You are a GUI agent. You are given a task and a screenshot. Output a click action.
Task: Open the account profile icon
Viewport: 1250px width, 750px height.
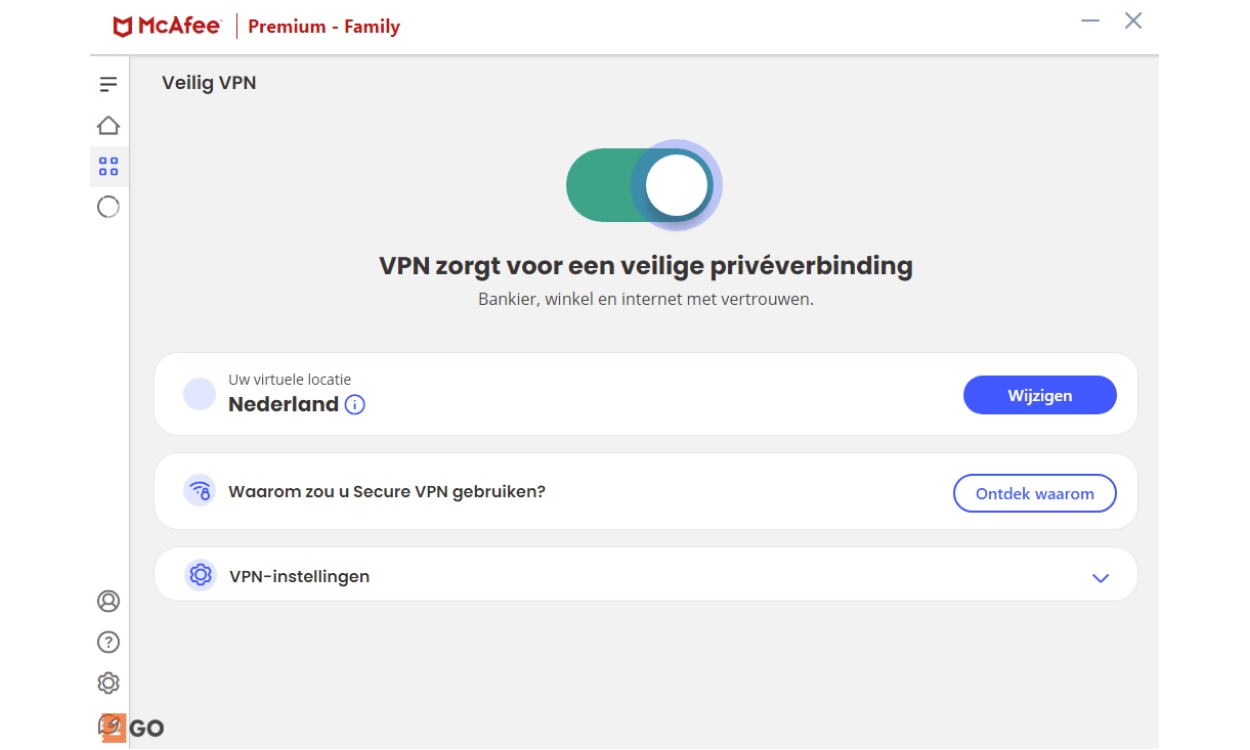pos(108,601)
